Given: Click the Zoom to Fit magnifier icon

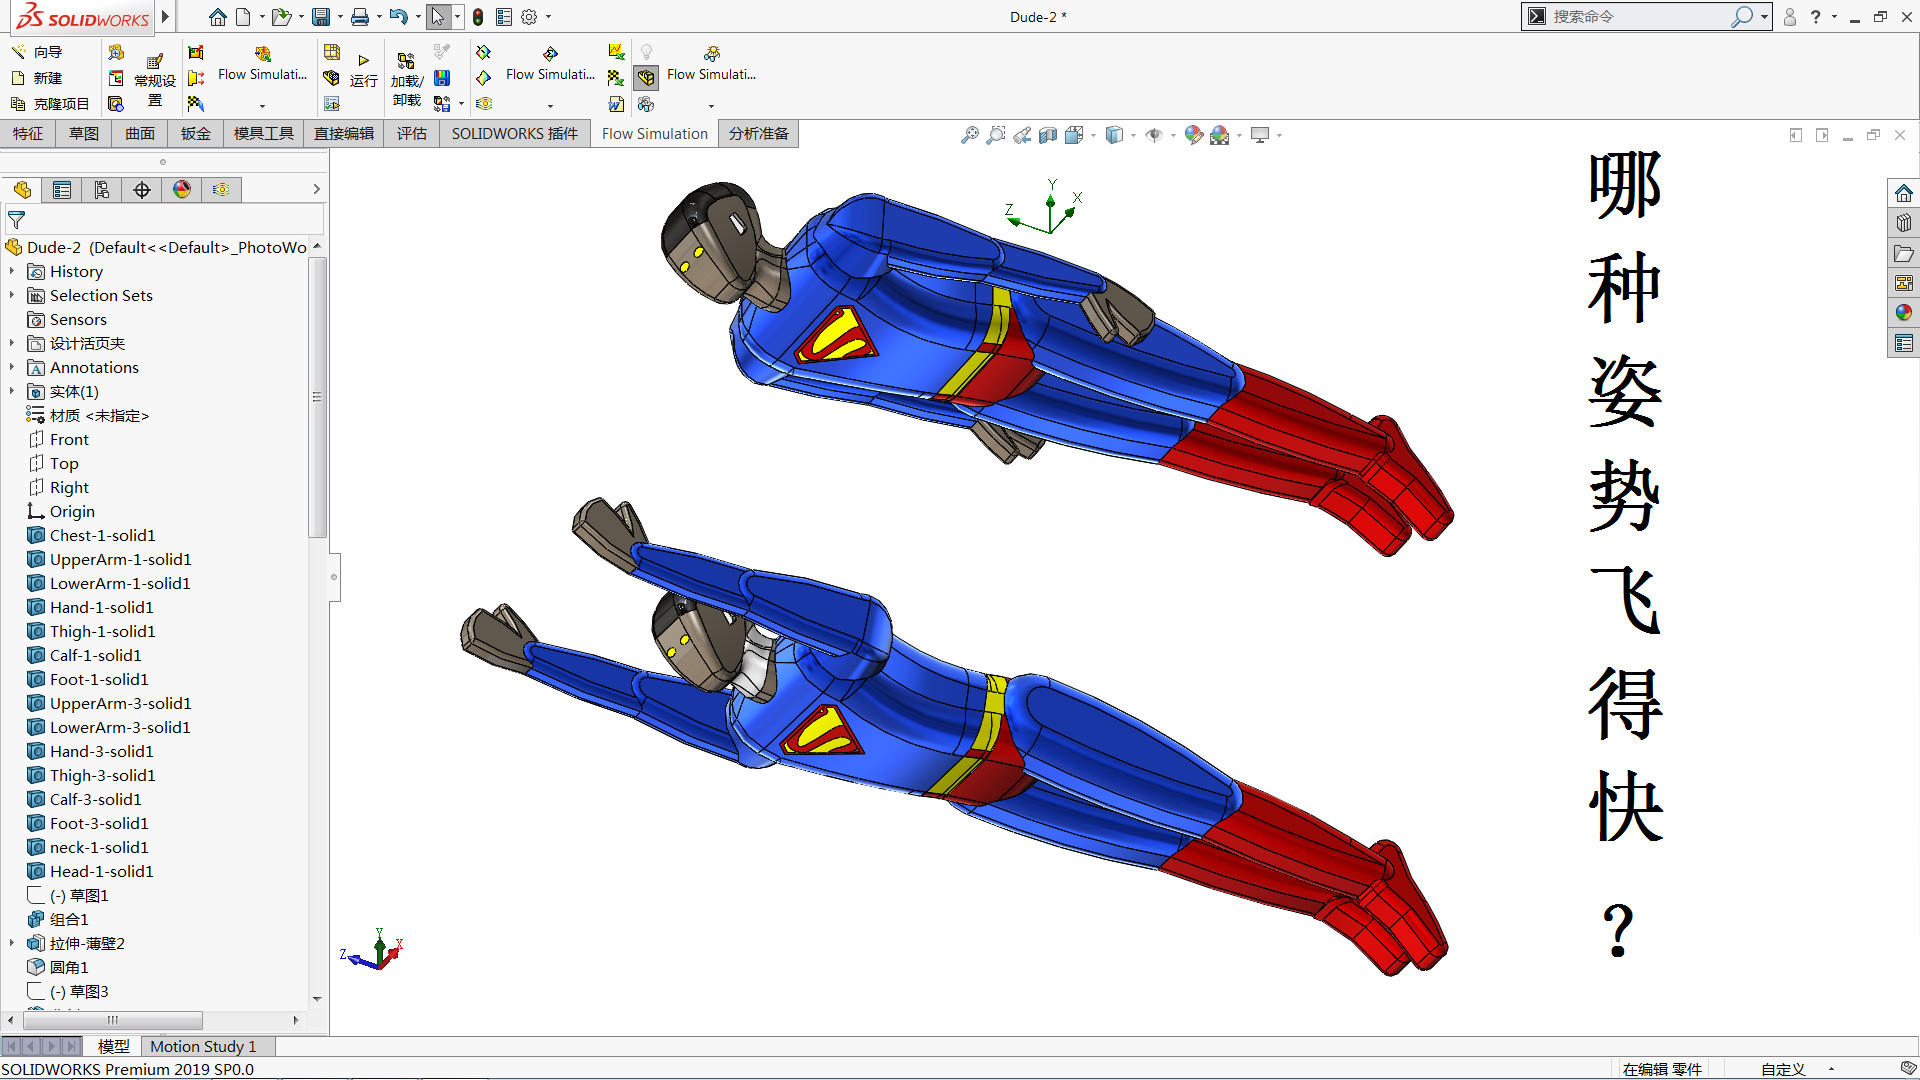Looking at the screenshot, I should click(x=969, y=135).
